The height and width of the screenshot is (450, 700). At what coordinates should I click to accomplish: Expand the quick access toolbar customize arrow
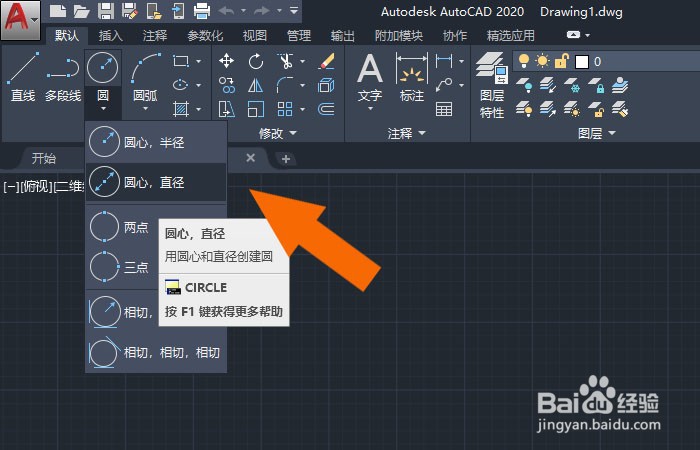294,10
